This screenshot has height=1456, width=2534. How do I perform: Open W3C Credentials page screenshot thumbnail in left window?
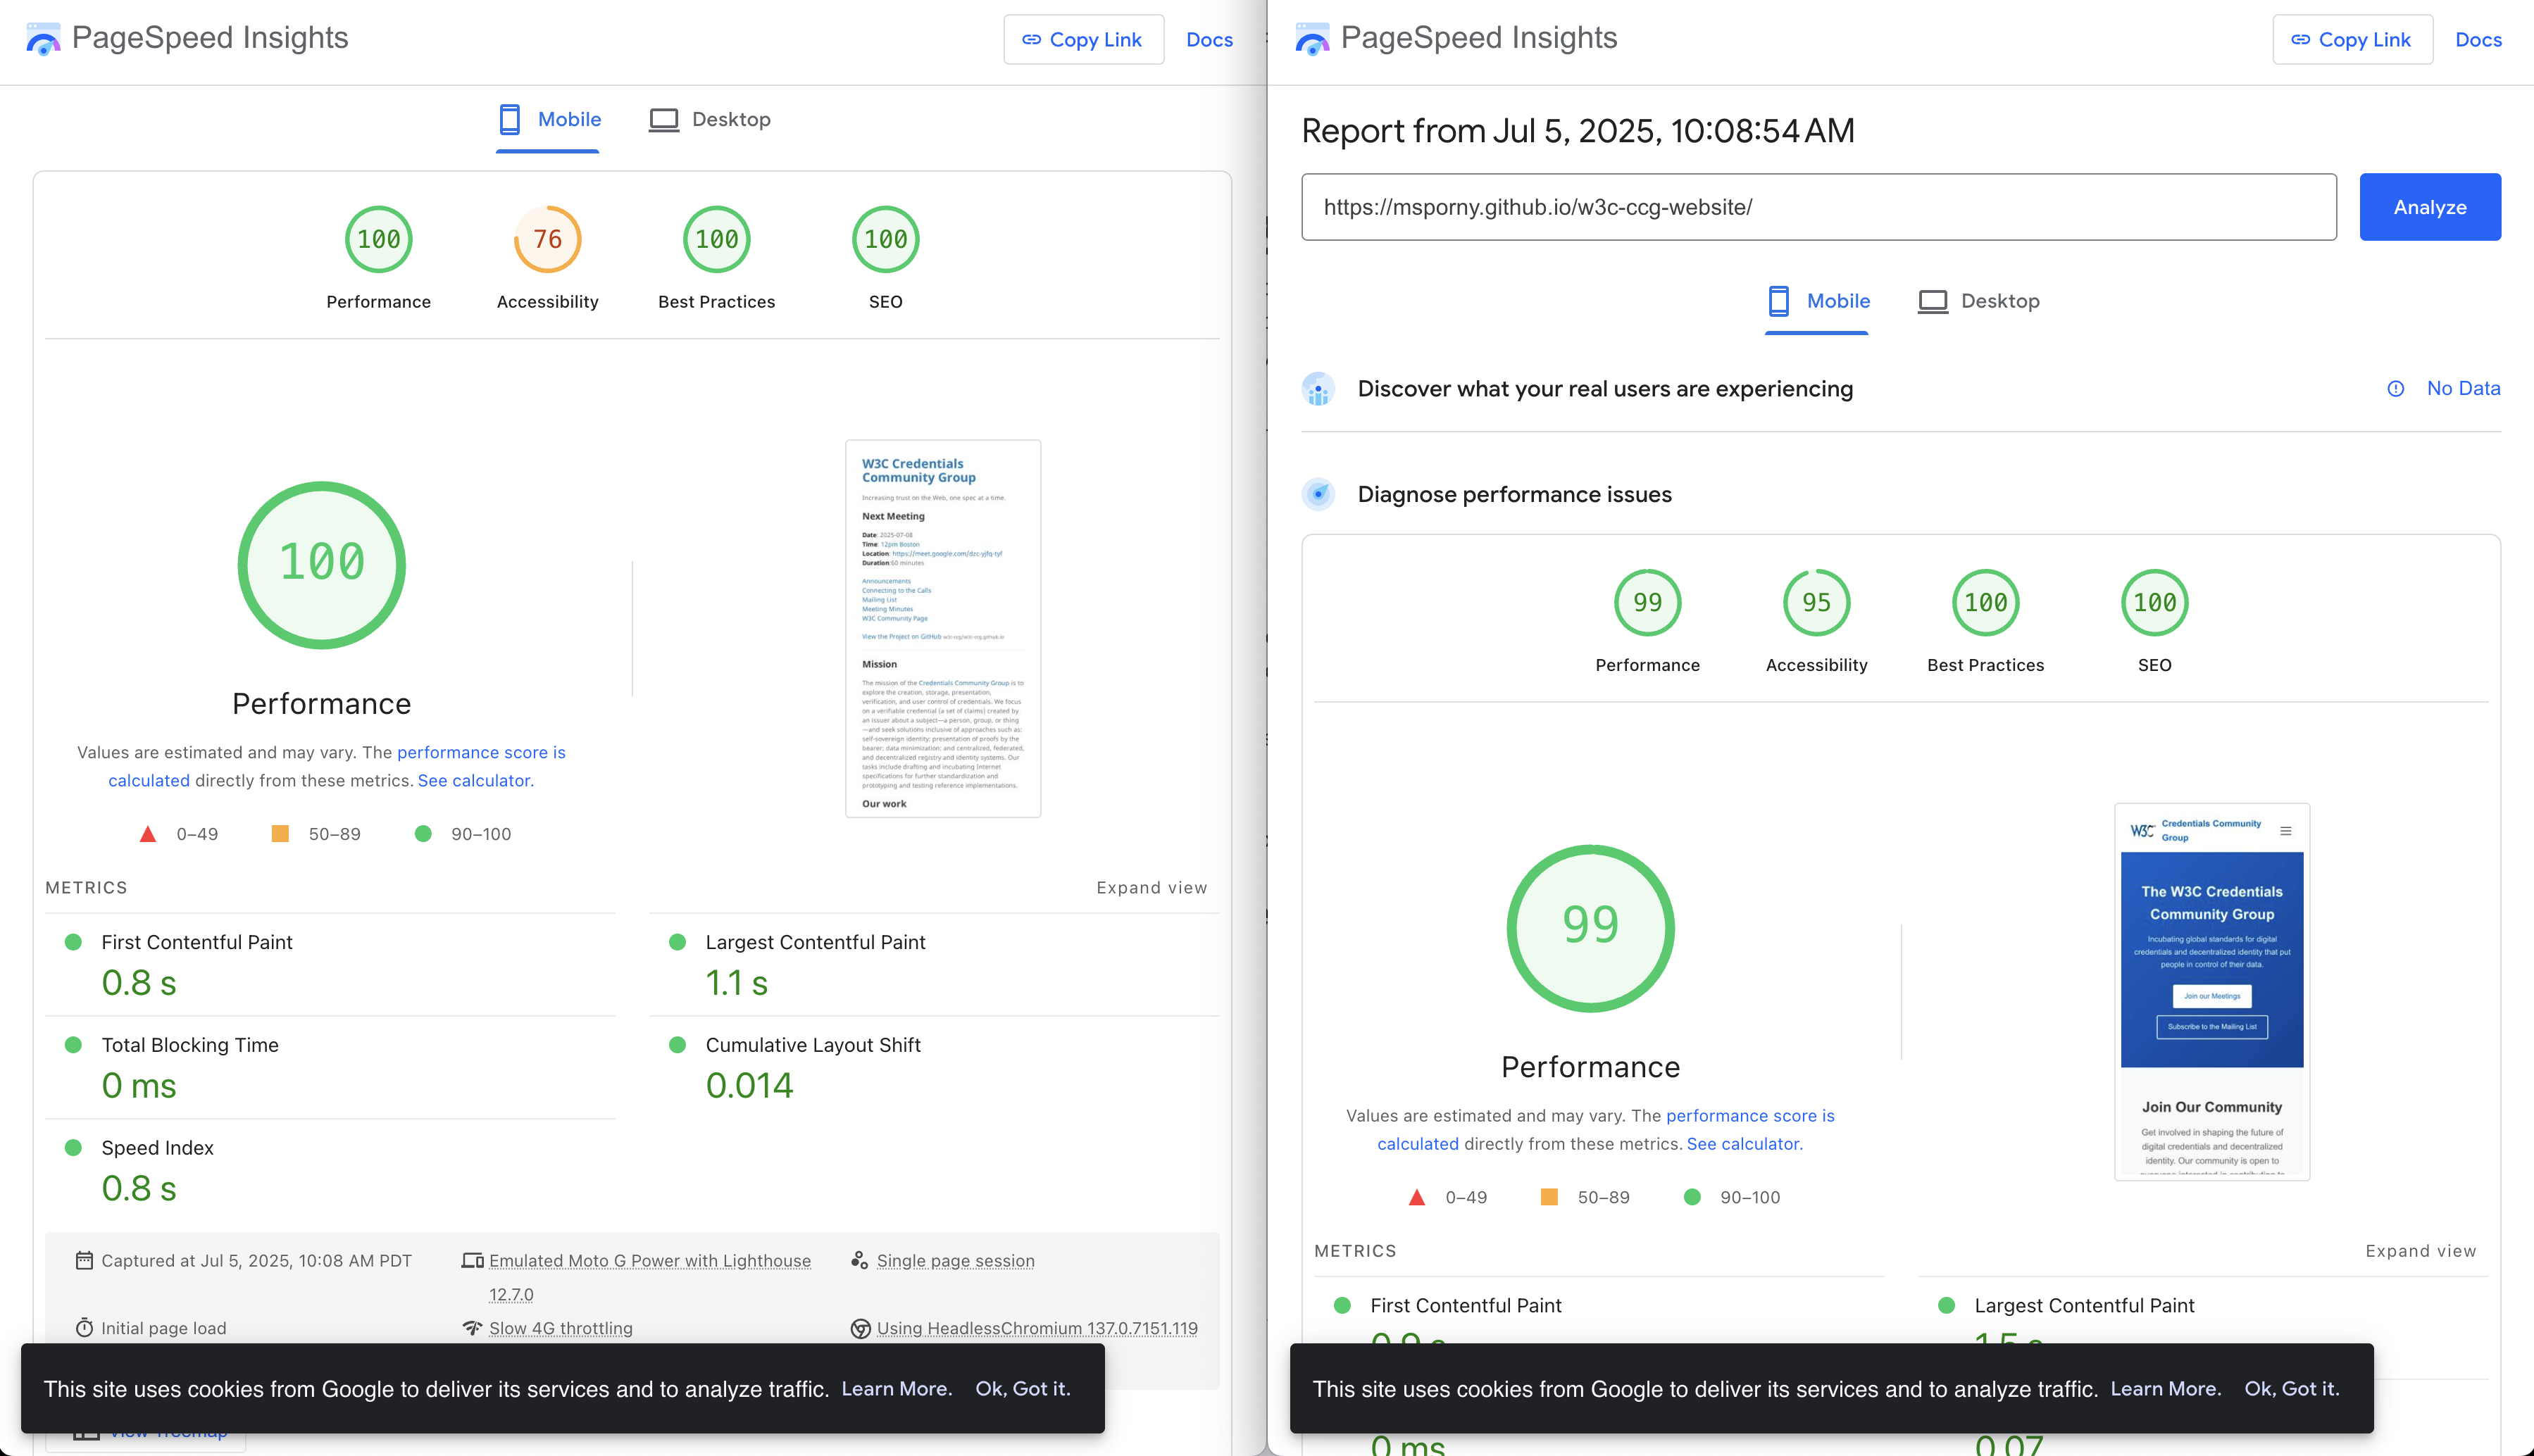pyautogui.click(x=942, y=628)
